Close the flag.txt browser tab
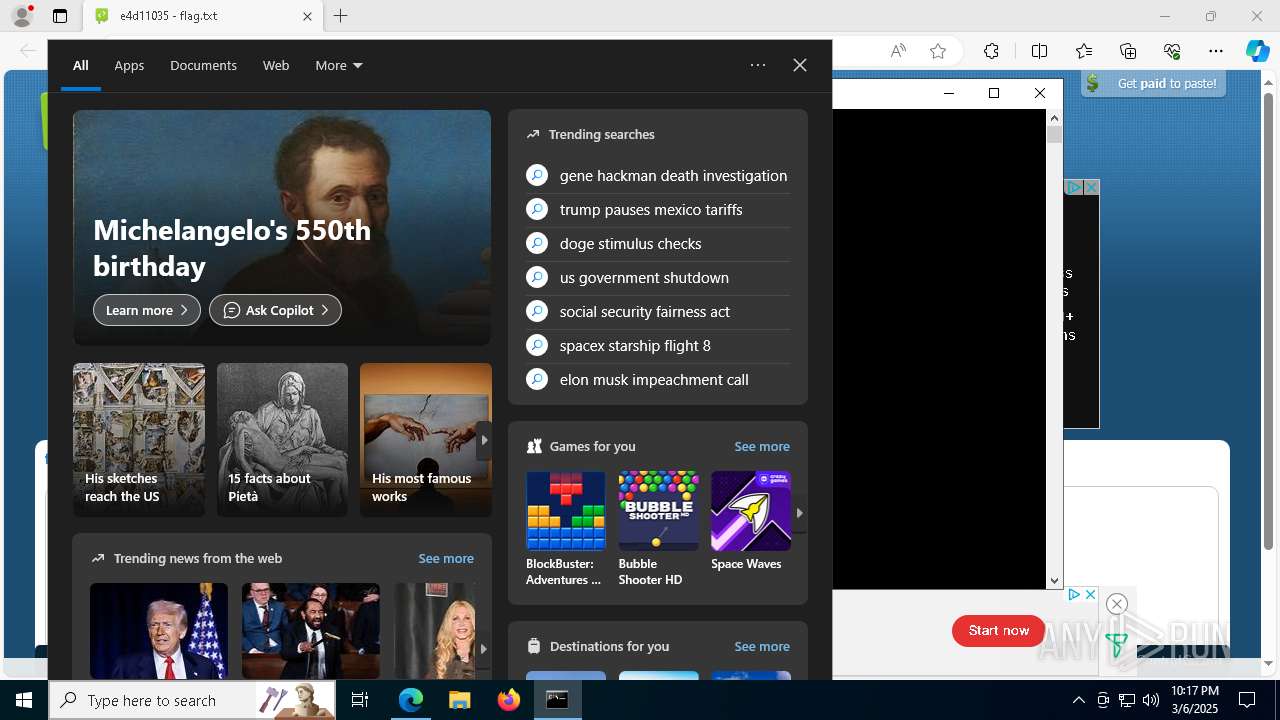This screenshot has width=1280, height=720. coord(307,16)
